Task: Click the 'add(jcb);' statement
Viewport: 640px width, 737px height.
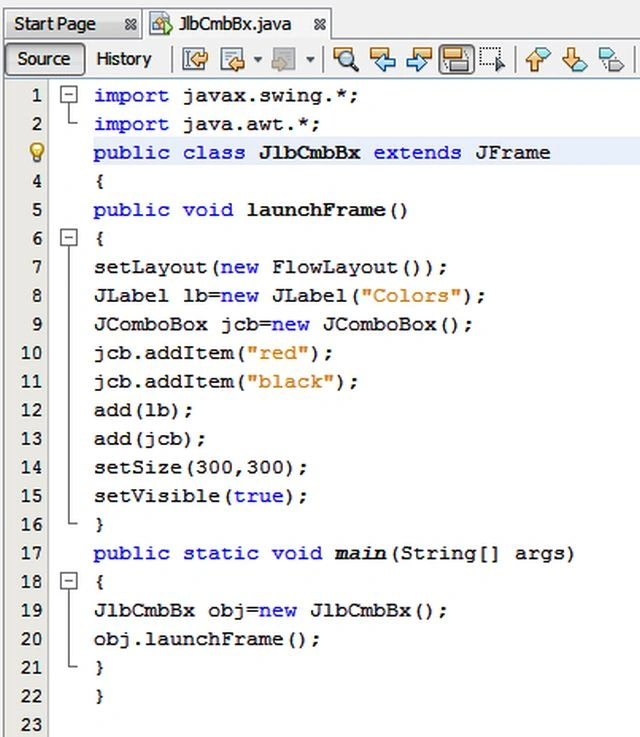Action: (149, 439)
